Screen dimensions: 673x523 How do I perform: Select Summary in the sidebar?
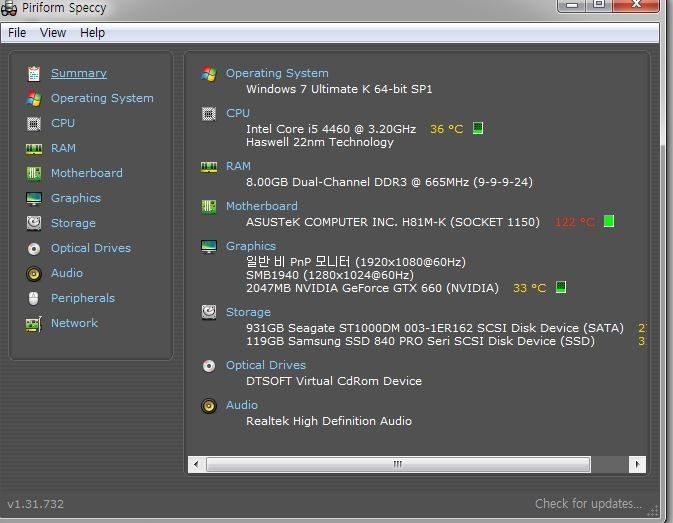[79, 73]
